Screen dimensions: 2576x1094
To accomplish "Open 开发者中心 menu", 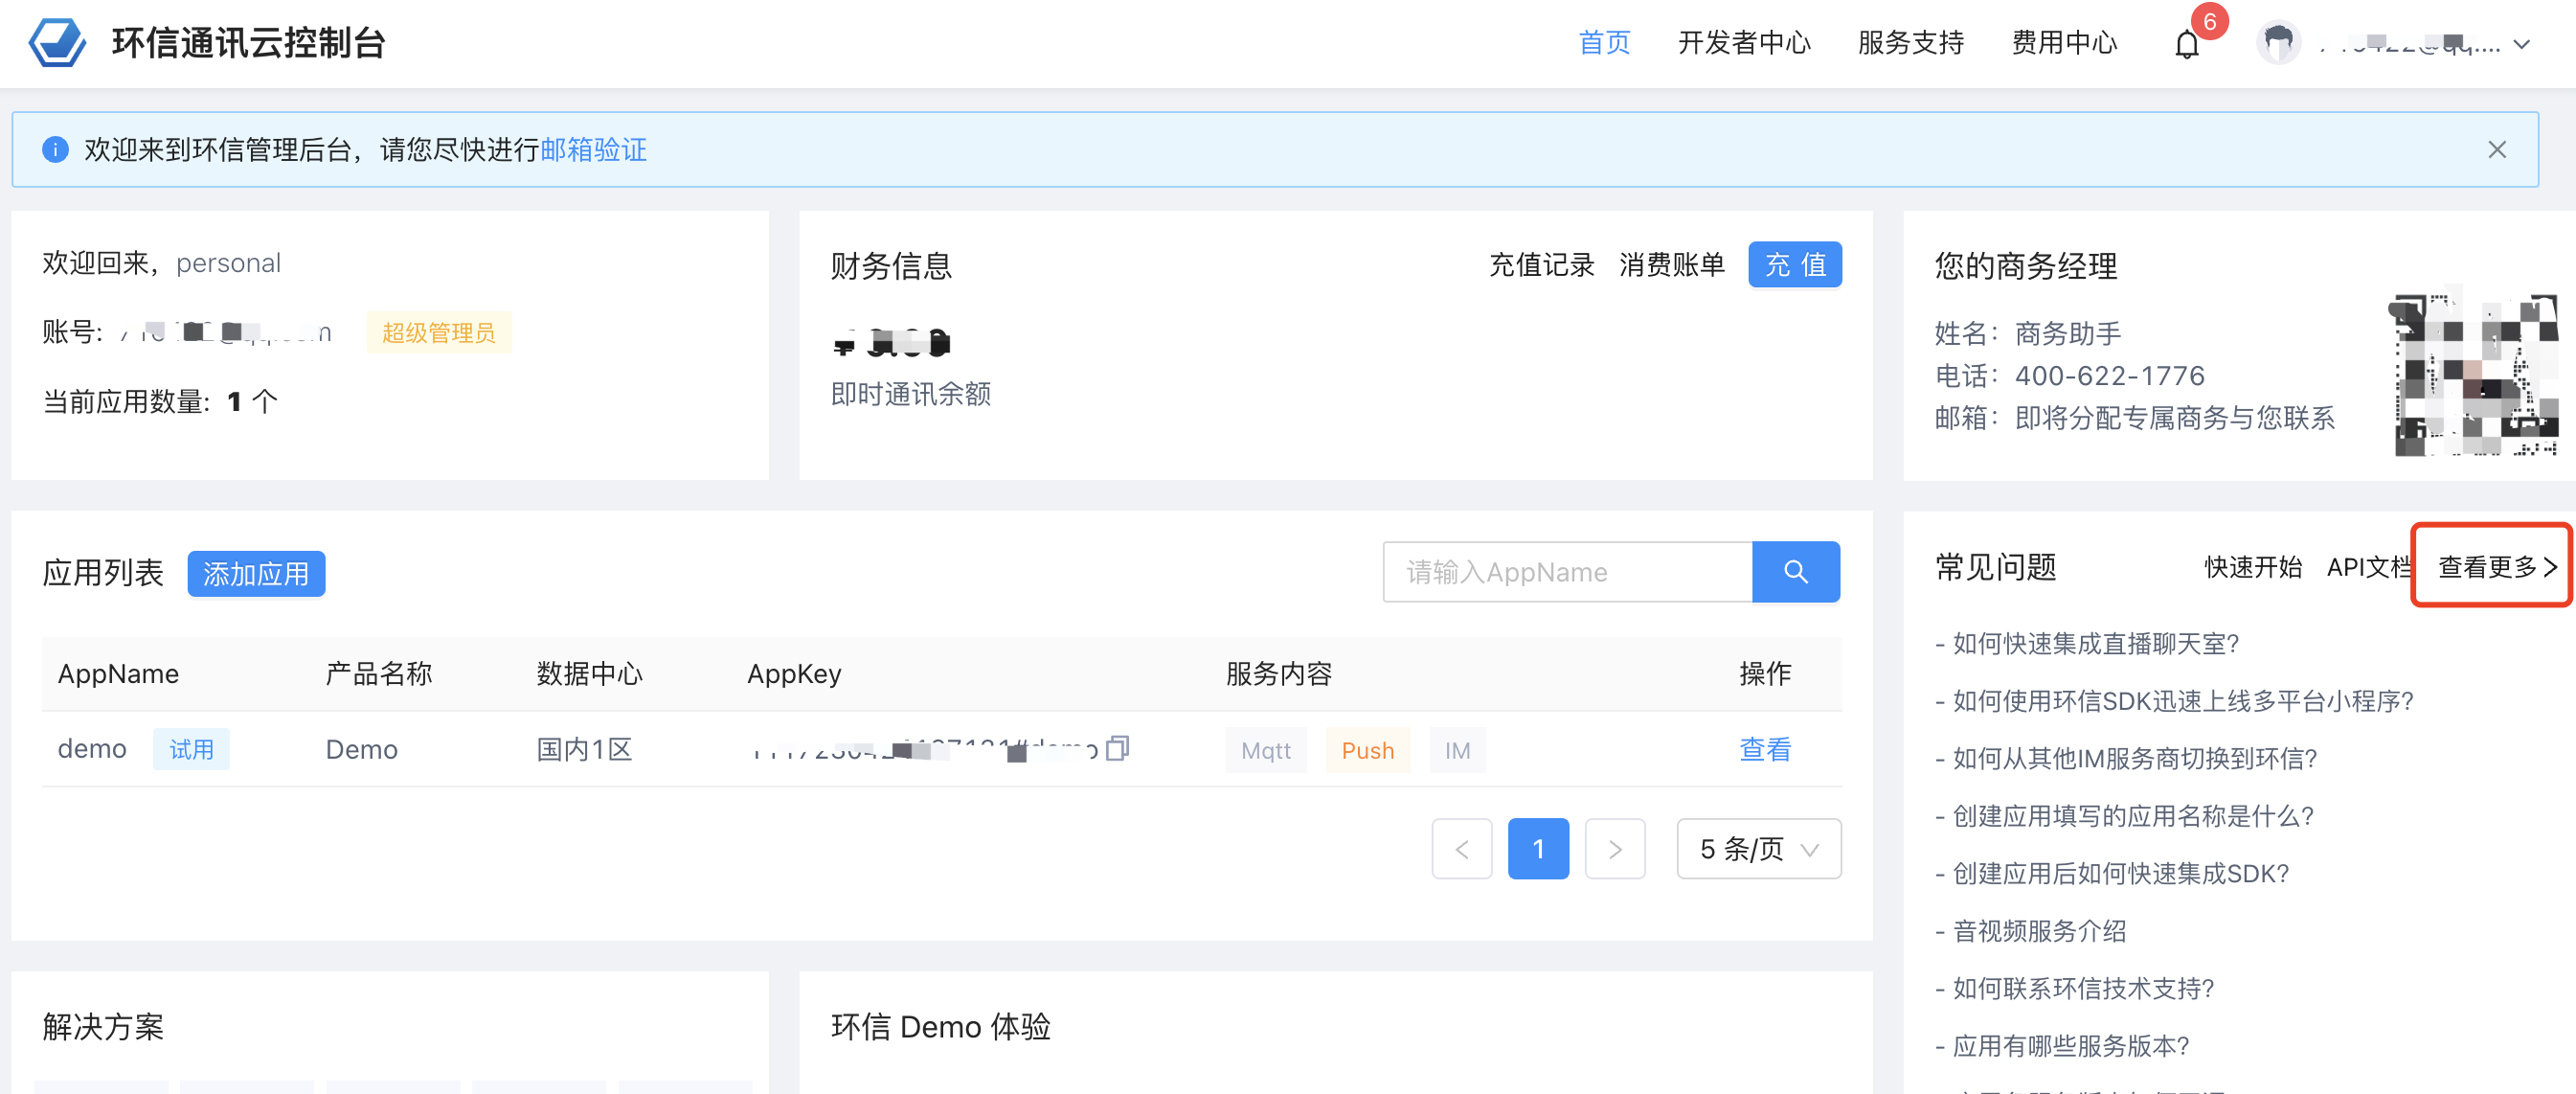I will (1744, 43).
